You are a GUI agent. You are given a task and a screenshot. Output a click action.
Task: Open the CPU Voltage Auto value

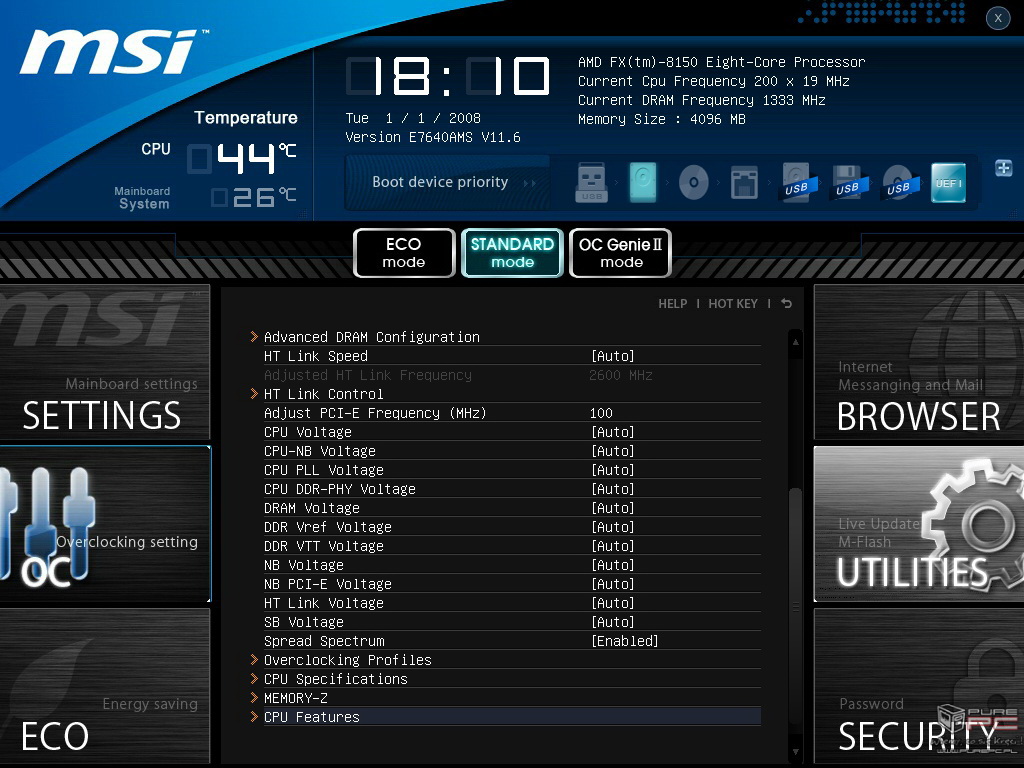tap(612, 432)
